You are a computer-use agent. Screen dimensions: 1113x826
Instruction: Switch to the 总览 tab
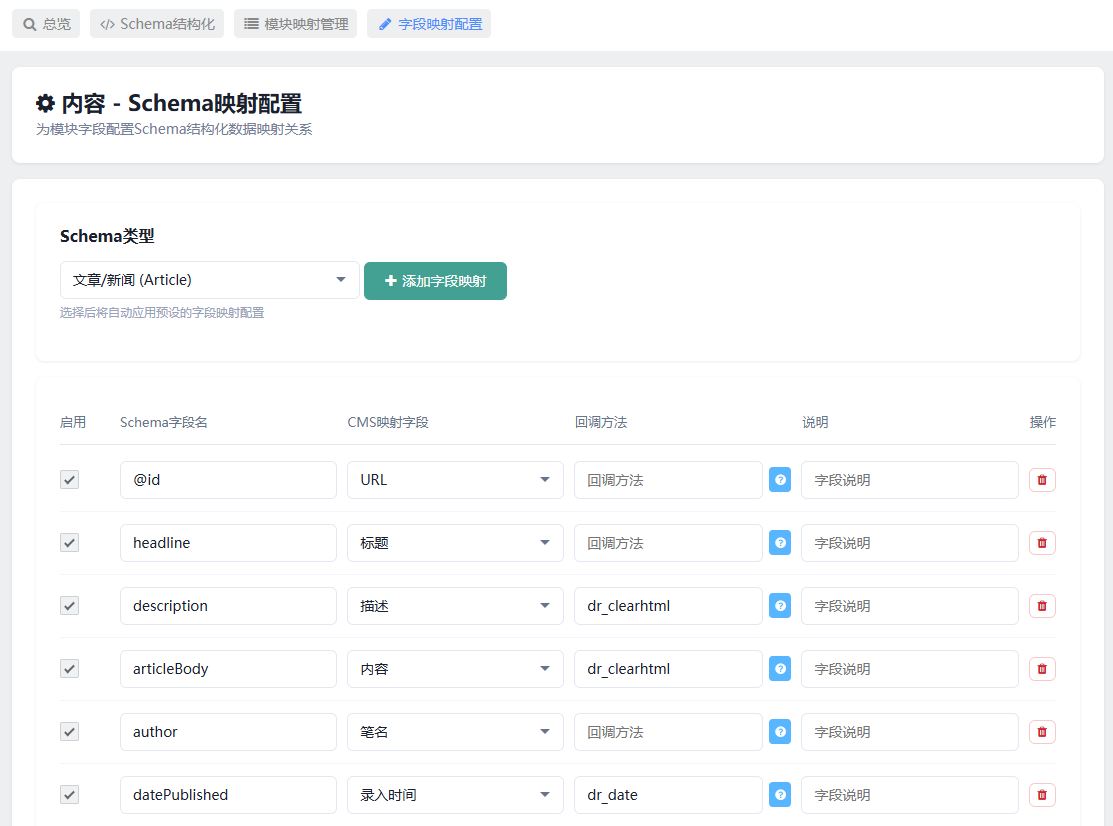click(x=46, y=24)
